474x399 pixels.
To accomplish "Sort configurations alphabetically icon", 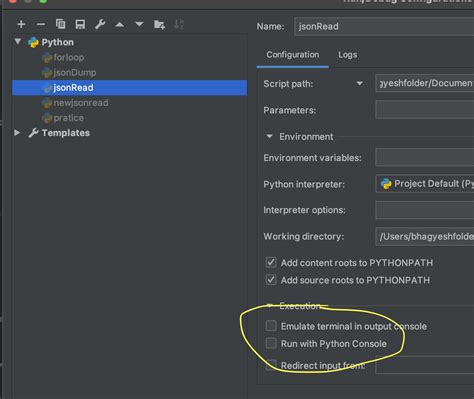I will 179,24.
